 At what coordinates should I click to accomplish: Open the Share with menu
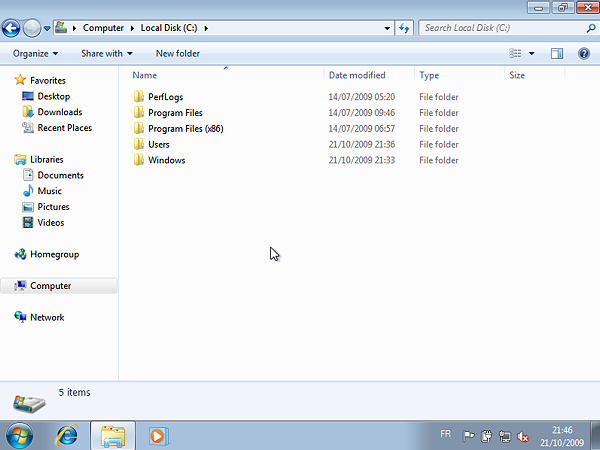click(107, 53)
